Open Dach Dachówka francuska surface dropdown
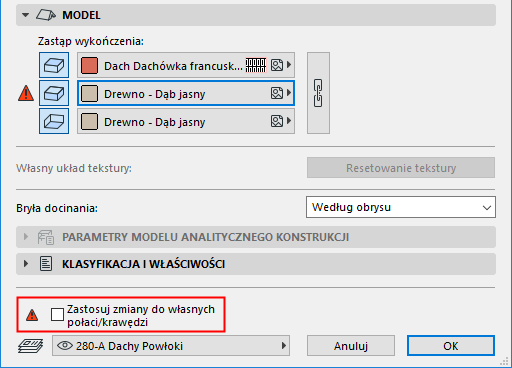512x368 pixels. [x=186, y=65]
